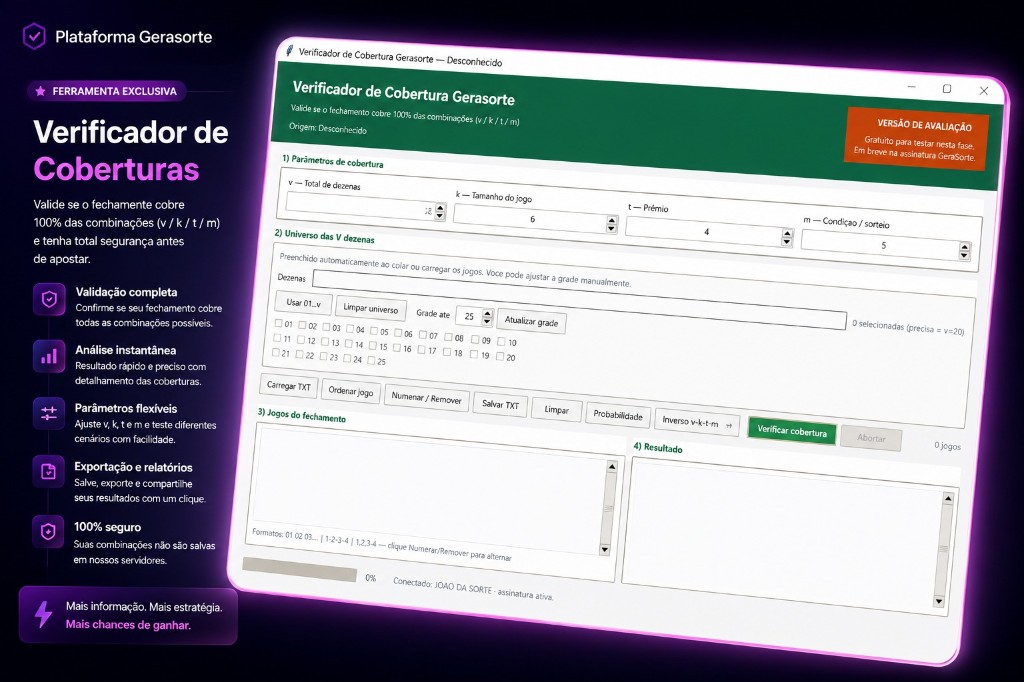Viewport: 1024px width, 682px height.
Task: Click Salvar TXT button
Action: [500, 404]
